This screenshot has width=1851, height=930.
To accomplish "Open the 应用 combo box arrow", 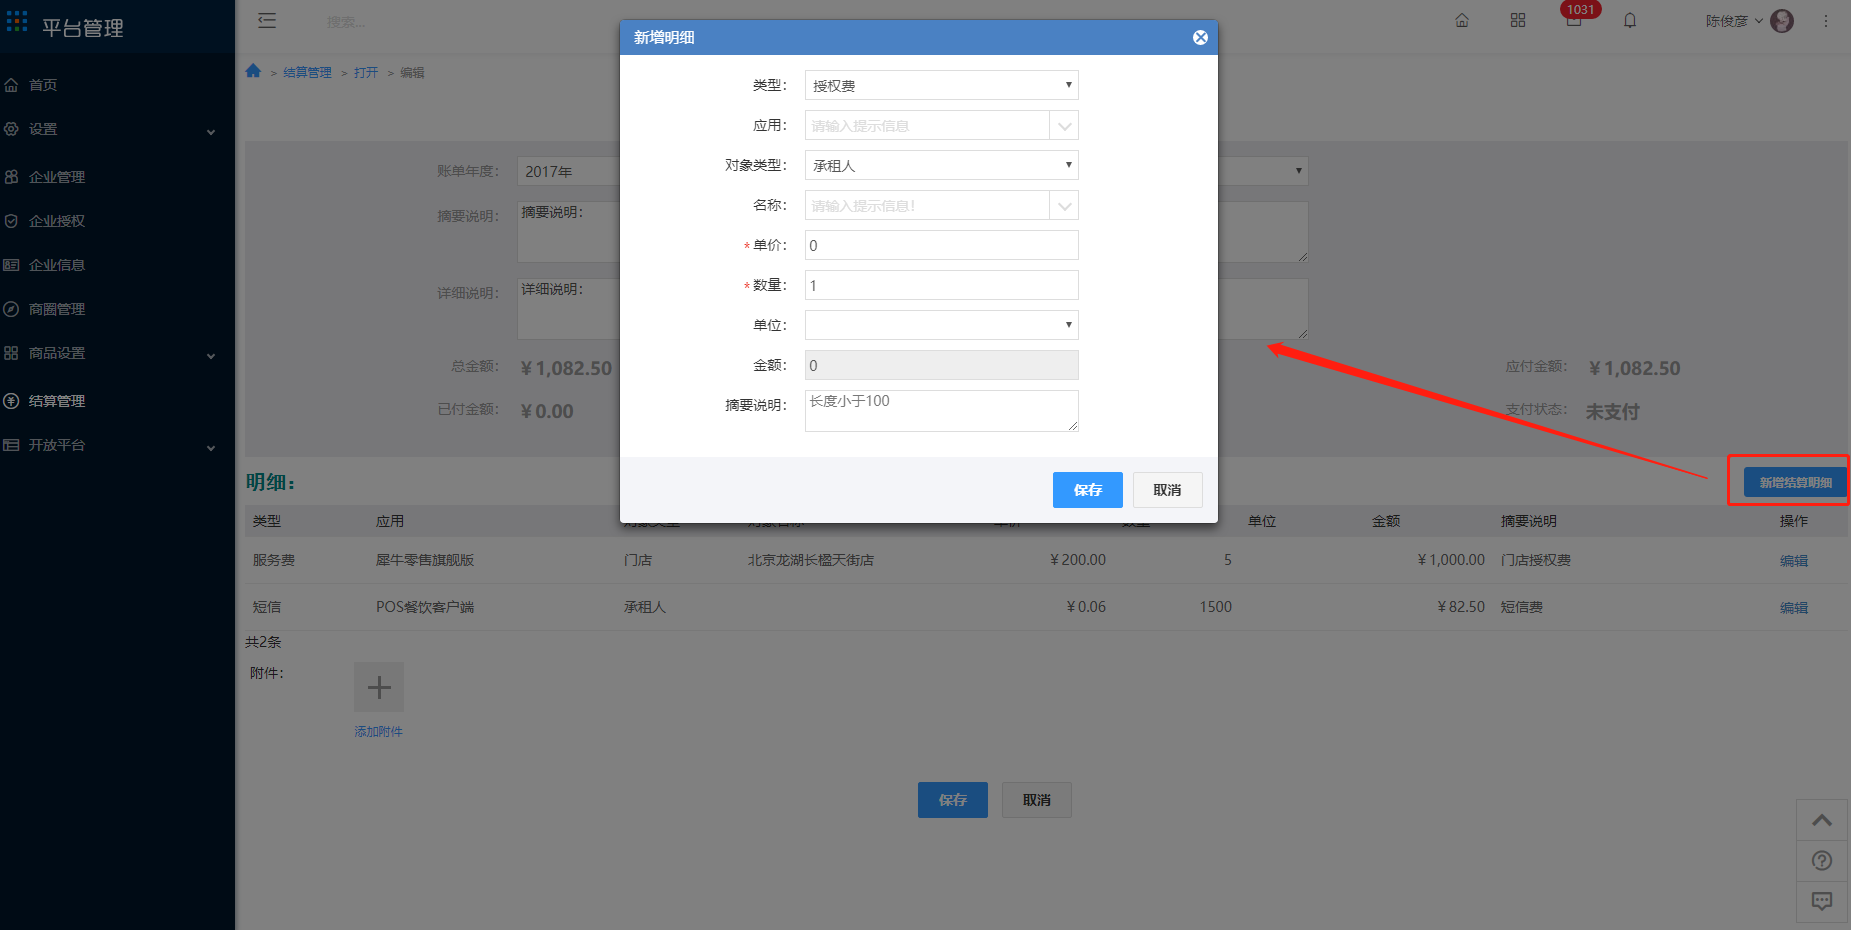I will [1064, 126].
